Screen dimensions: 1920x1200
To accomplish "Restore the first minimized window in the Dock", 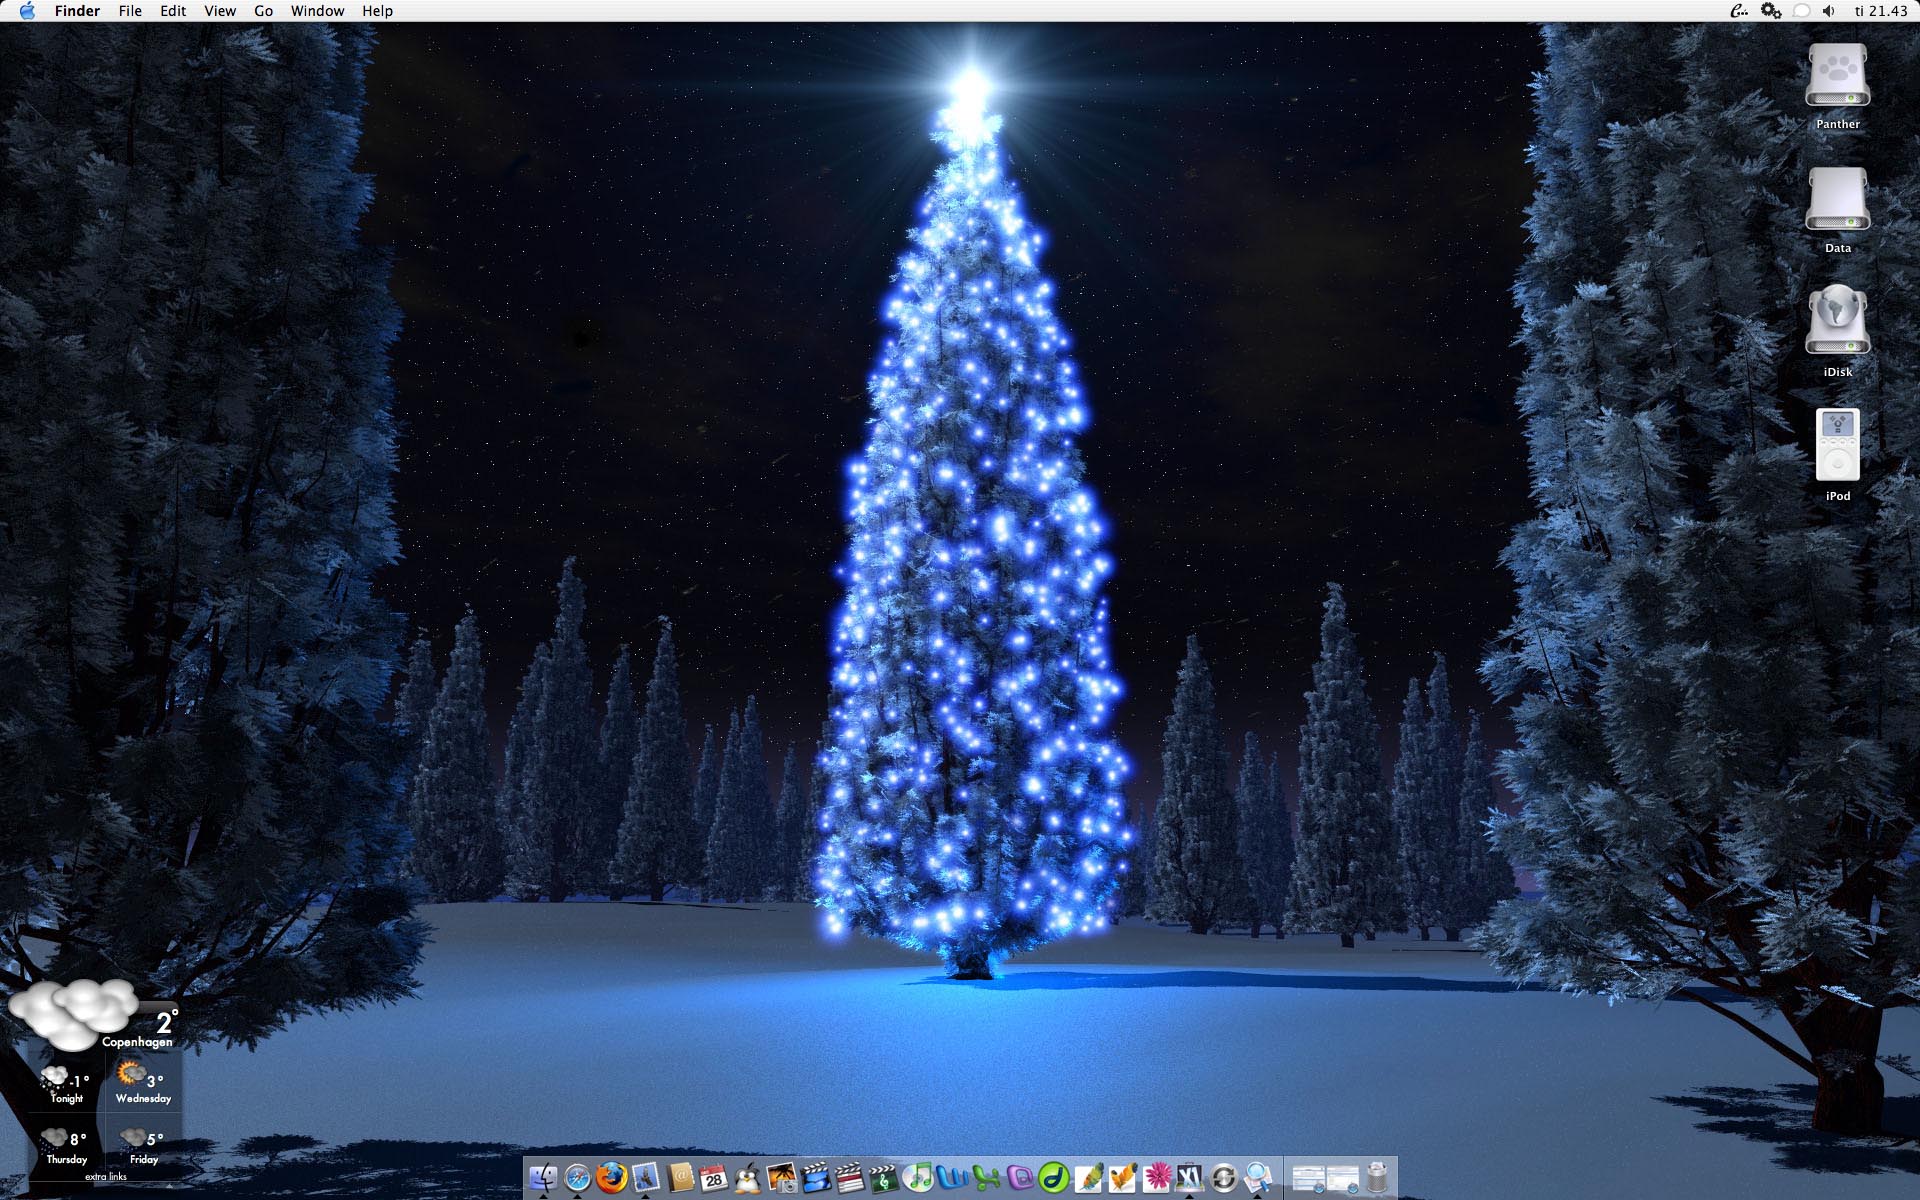I will pyautogui.click(x=1308, y=1177).
